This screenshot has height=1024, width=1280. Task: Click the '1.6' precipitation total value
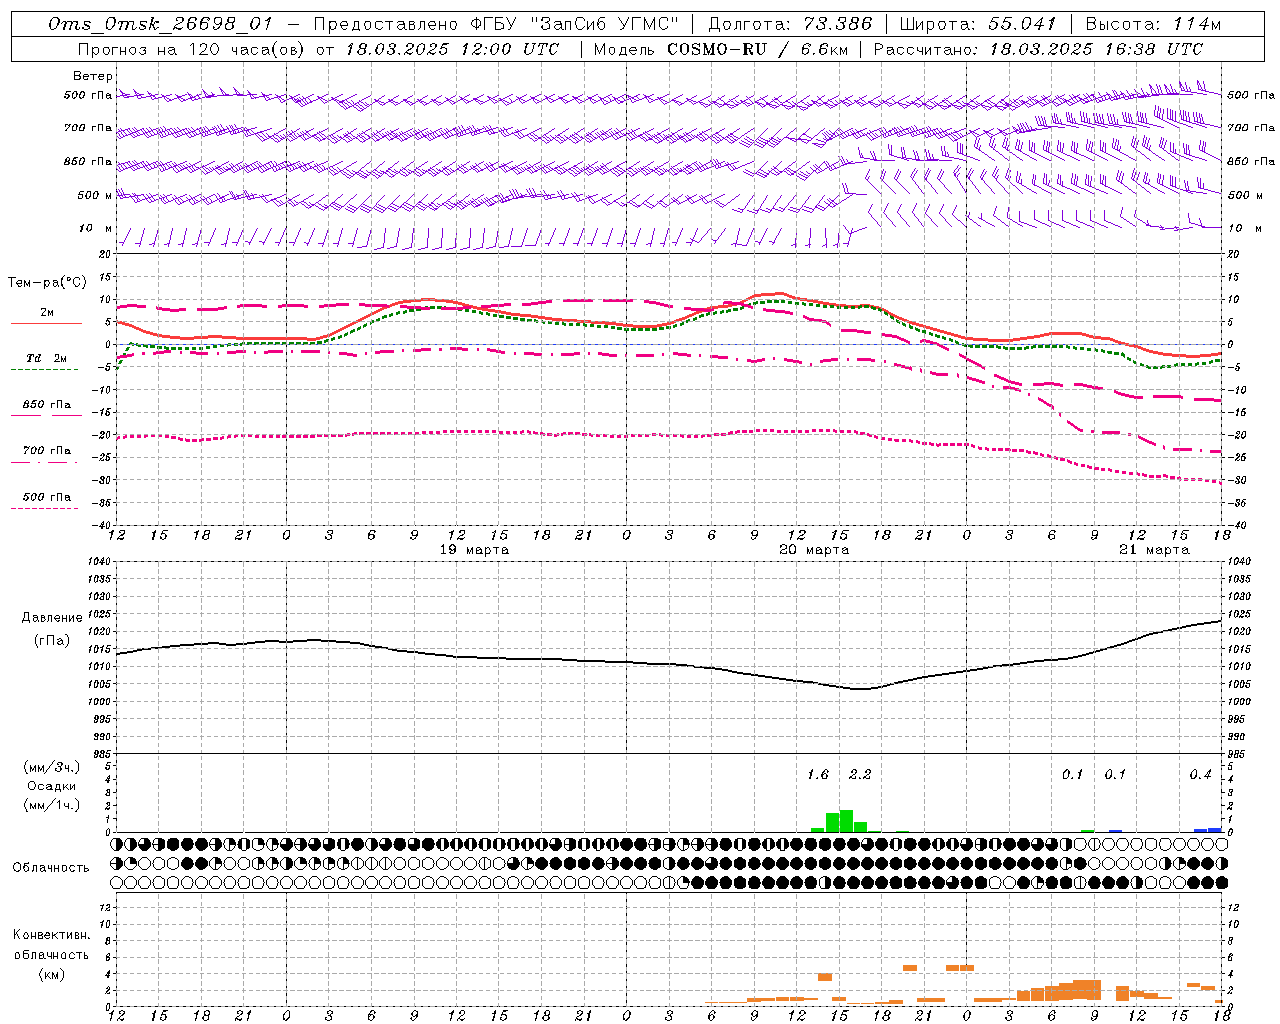coord(818,775)
